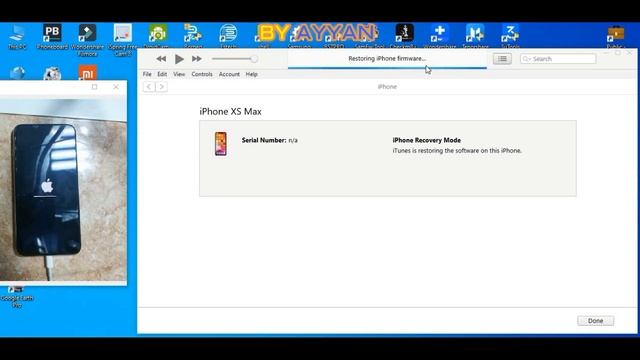The height and width of the screenshot is (360, 640).
Task: Open the Edit menu
Action: (162, 74)
